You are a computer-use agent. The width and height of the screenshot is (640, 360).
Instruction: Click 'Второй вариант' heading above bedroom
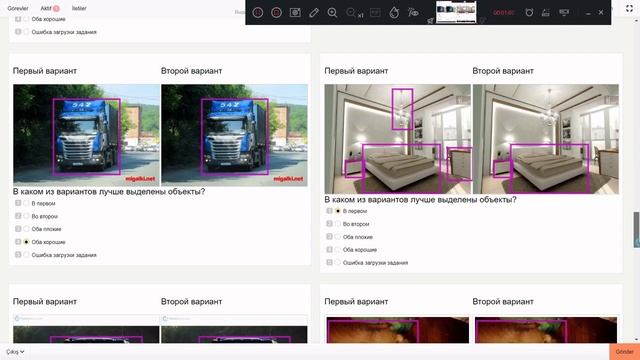click(x=503, y=71)
